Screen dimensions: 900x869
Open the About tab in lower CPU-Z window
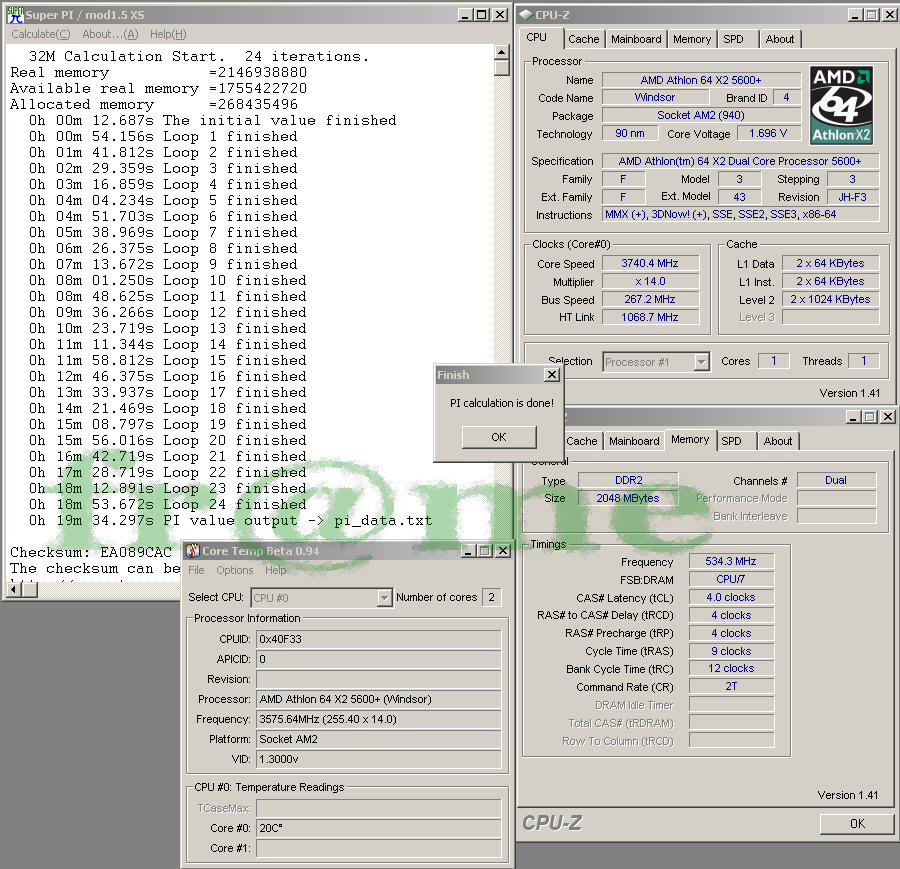tap(778, 441)
